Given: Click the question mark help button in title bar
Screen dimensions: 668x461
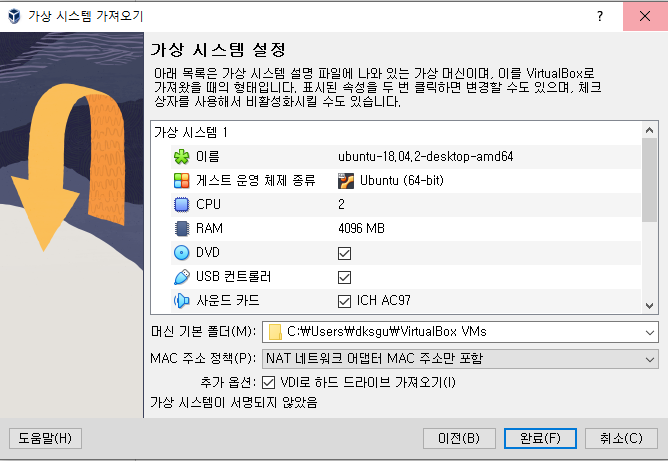Looking at the screenshot, I should click(600, 16).
